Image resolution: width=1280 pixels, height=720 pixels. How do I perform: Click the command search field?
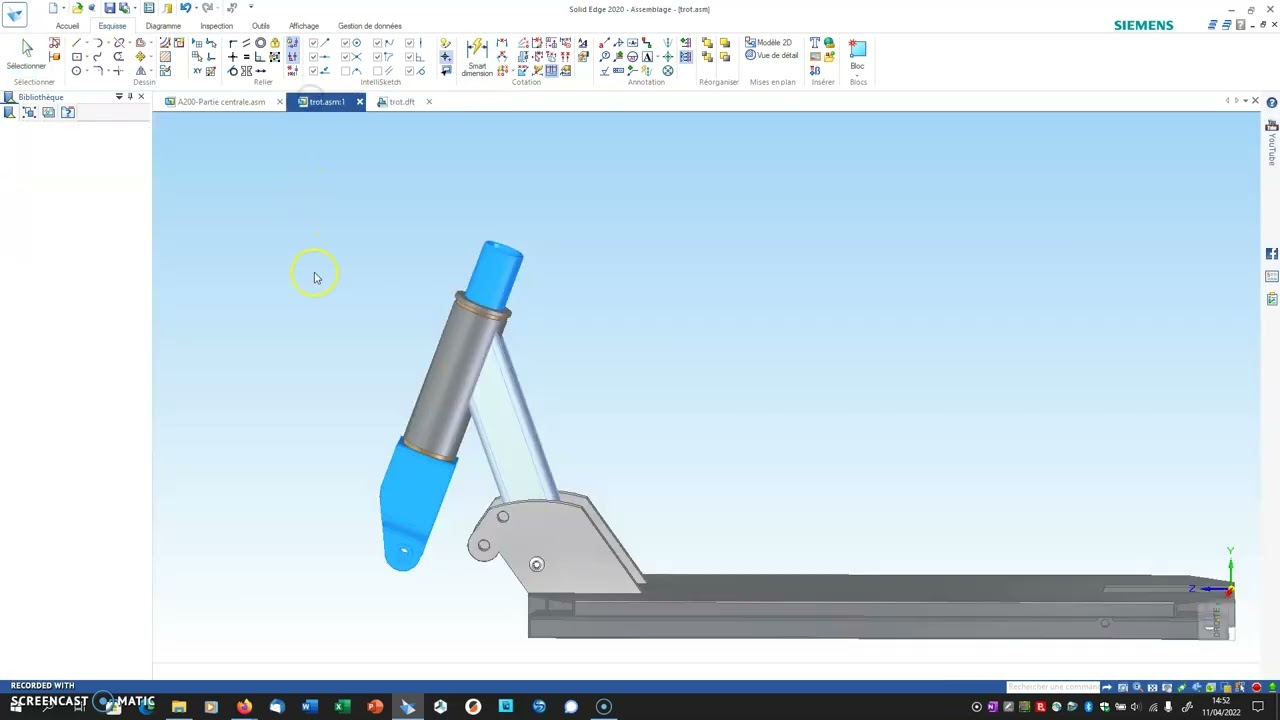tap(1053, 687)
